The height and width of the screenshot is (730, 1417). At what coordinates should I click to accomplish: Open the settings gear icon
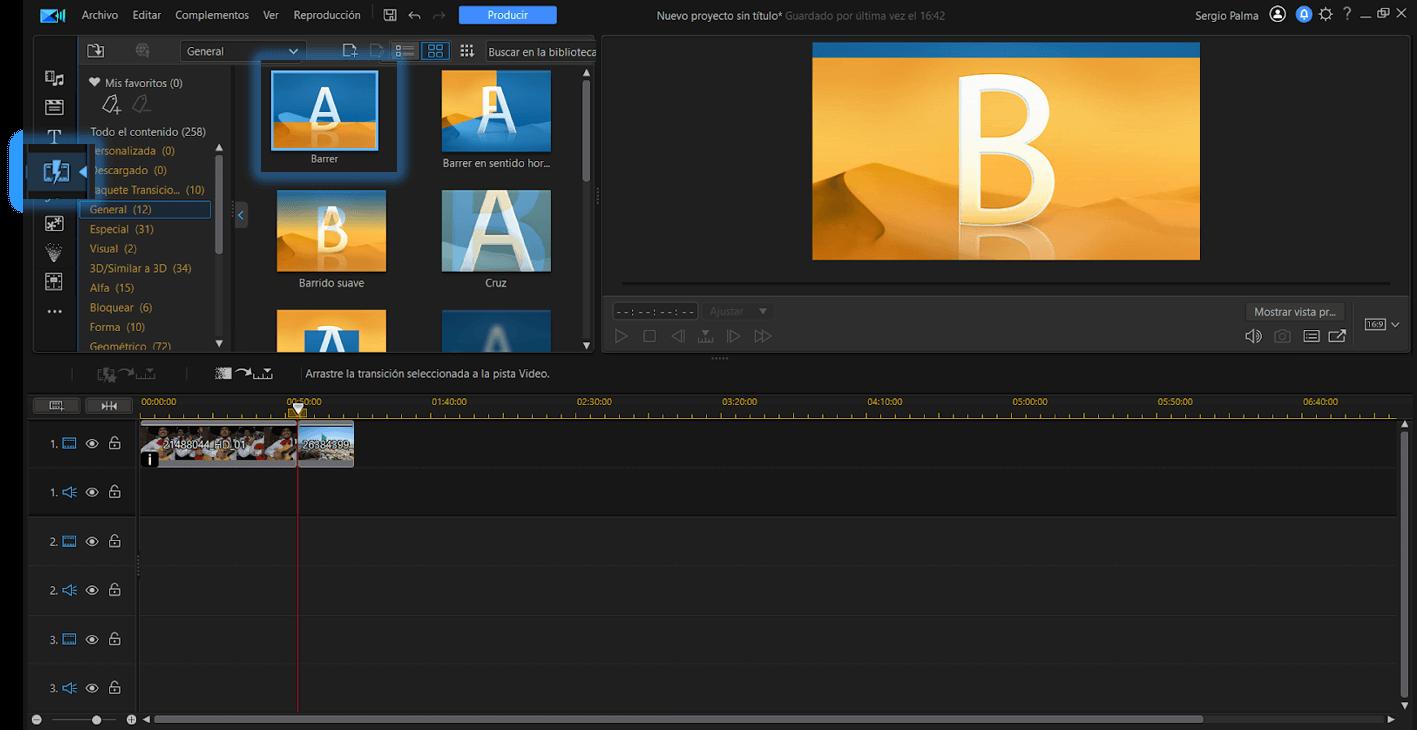(1326, 15)
